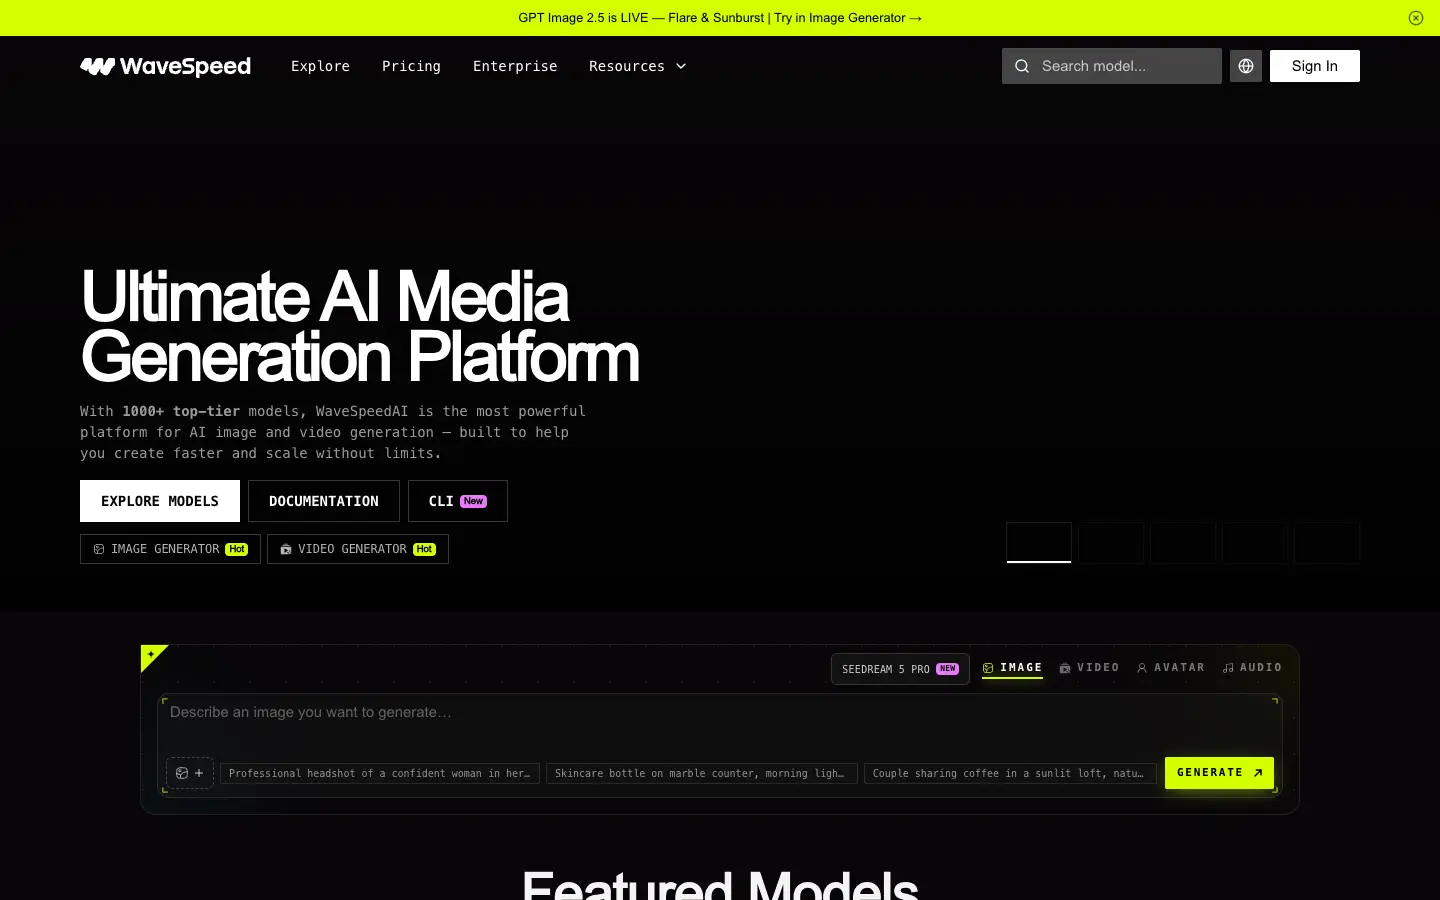The width and height of the screenshot is (1440, 900).
Task: Click the GPT Image 2.5 banner link
Action: tap(720, 18)
